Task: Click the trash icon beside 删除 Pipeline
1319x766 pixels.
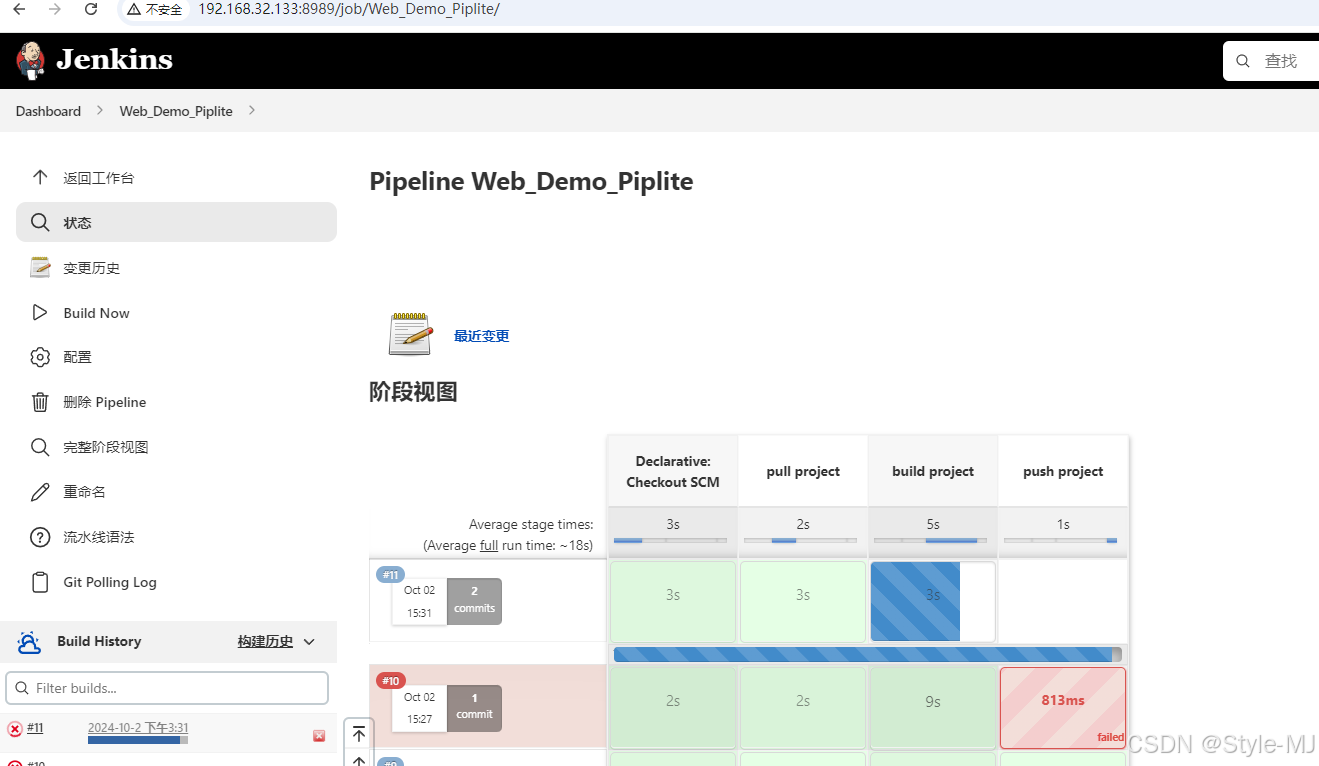Action: click(40, 402)
